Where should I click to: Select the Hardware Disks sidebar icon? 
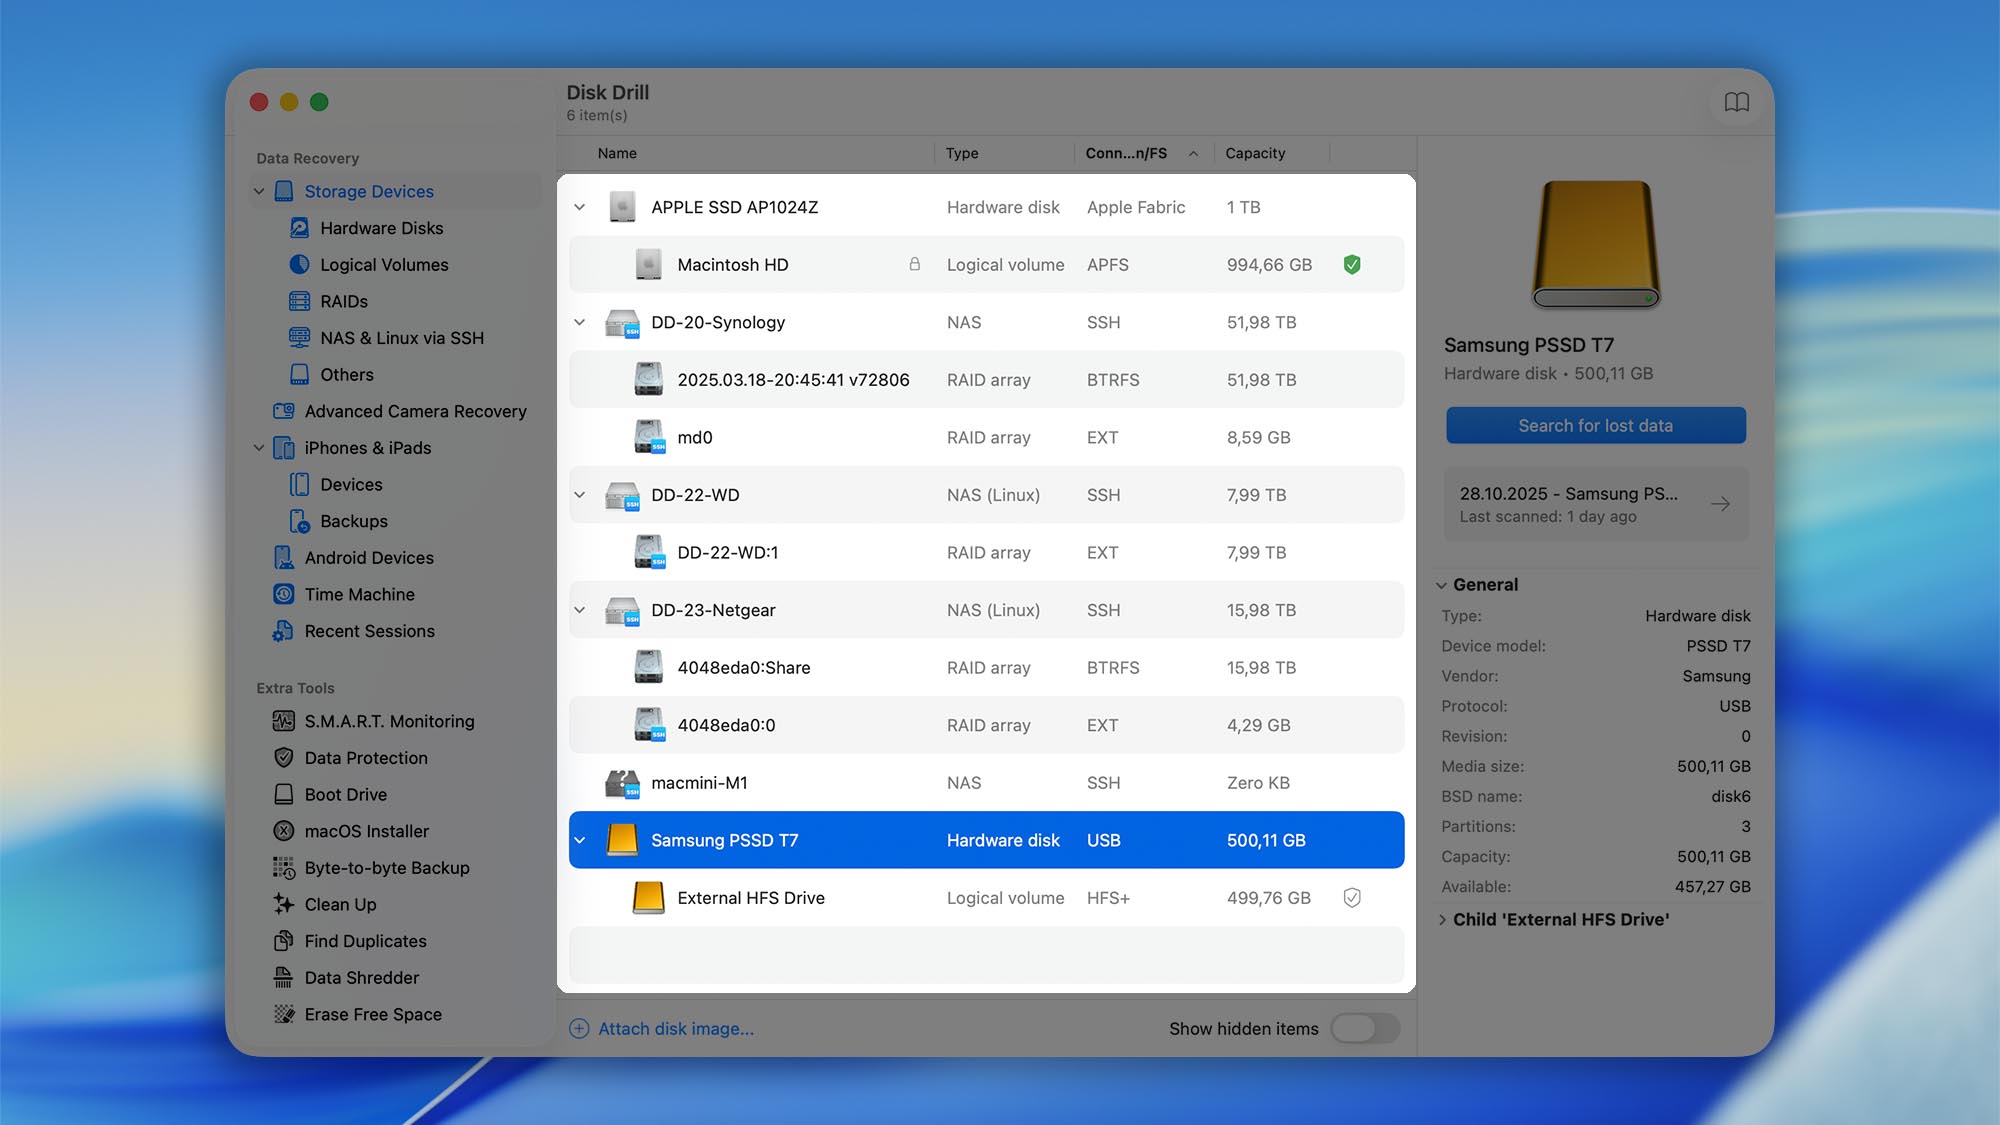pos(299,228)
